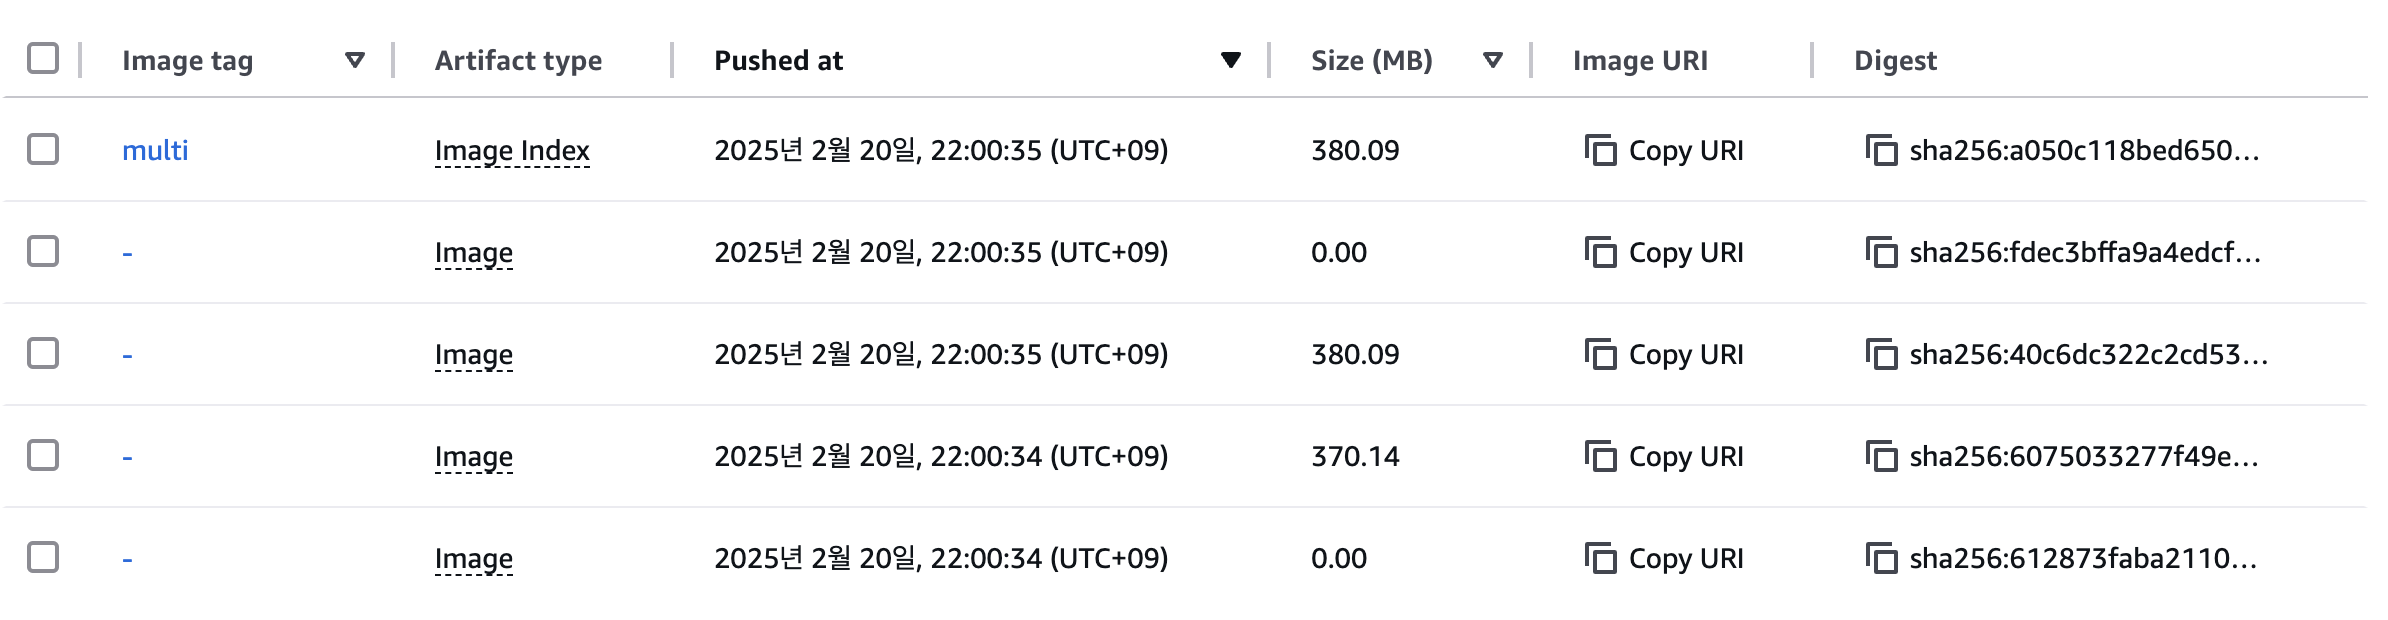This screenshot has height=620, width=2388.
Task: Copy URI icon for the 370.14 MB image
Action: pos(1601,457)
